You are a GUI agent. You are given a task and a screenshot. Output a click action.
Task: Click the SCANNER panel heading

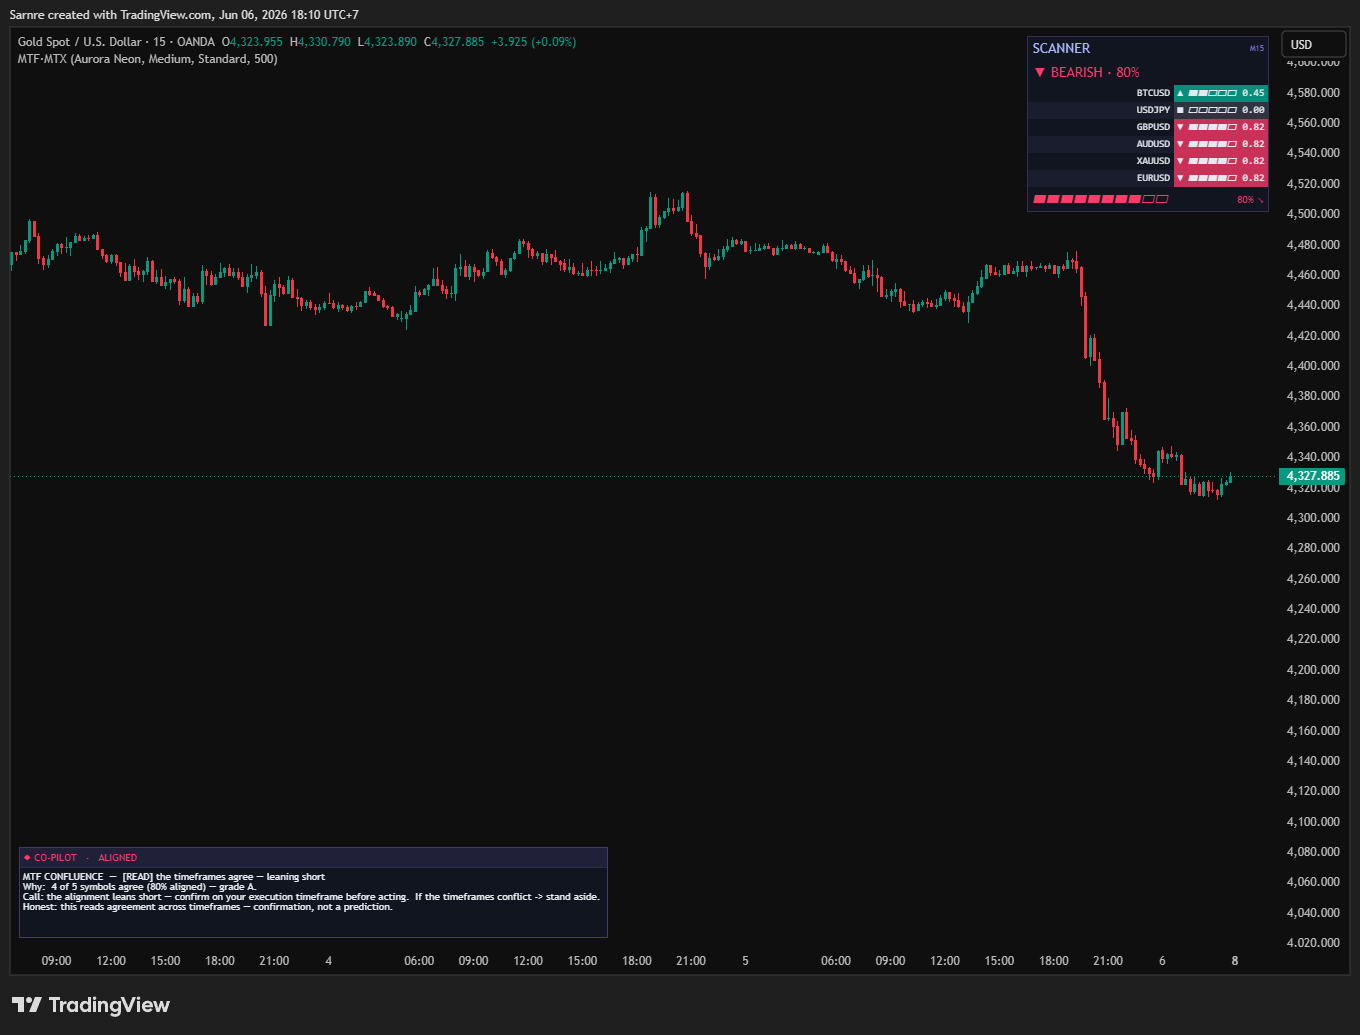coord(1061,48)
